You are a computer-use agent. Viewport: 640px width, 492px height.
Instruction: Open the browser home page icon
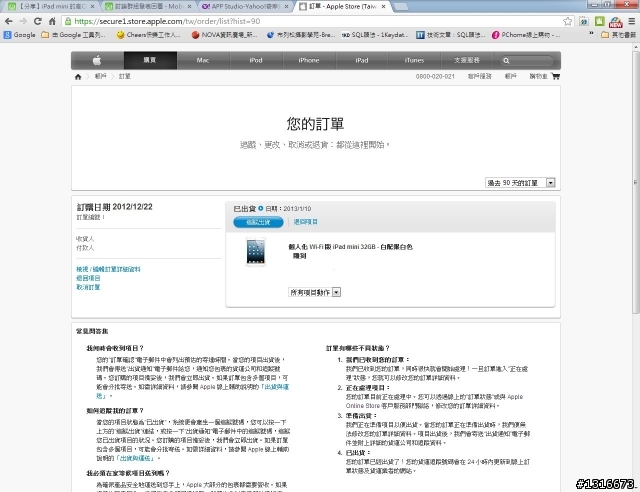point(52,21)
